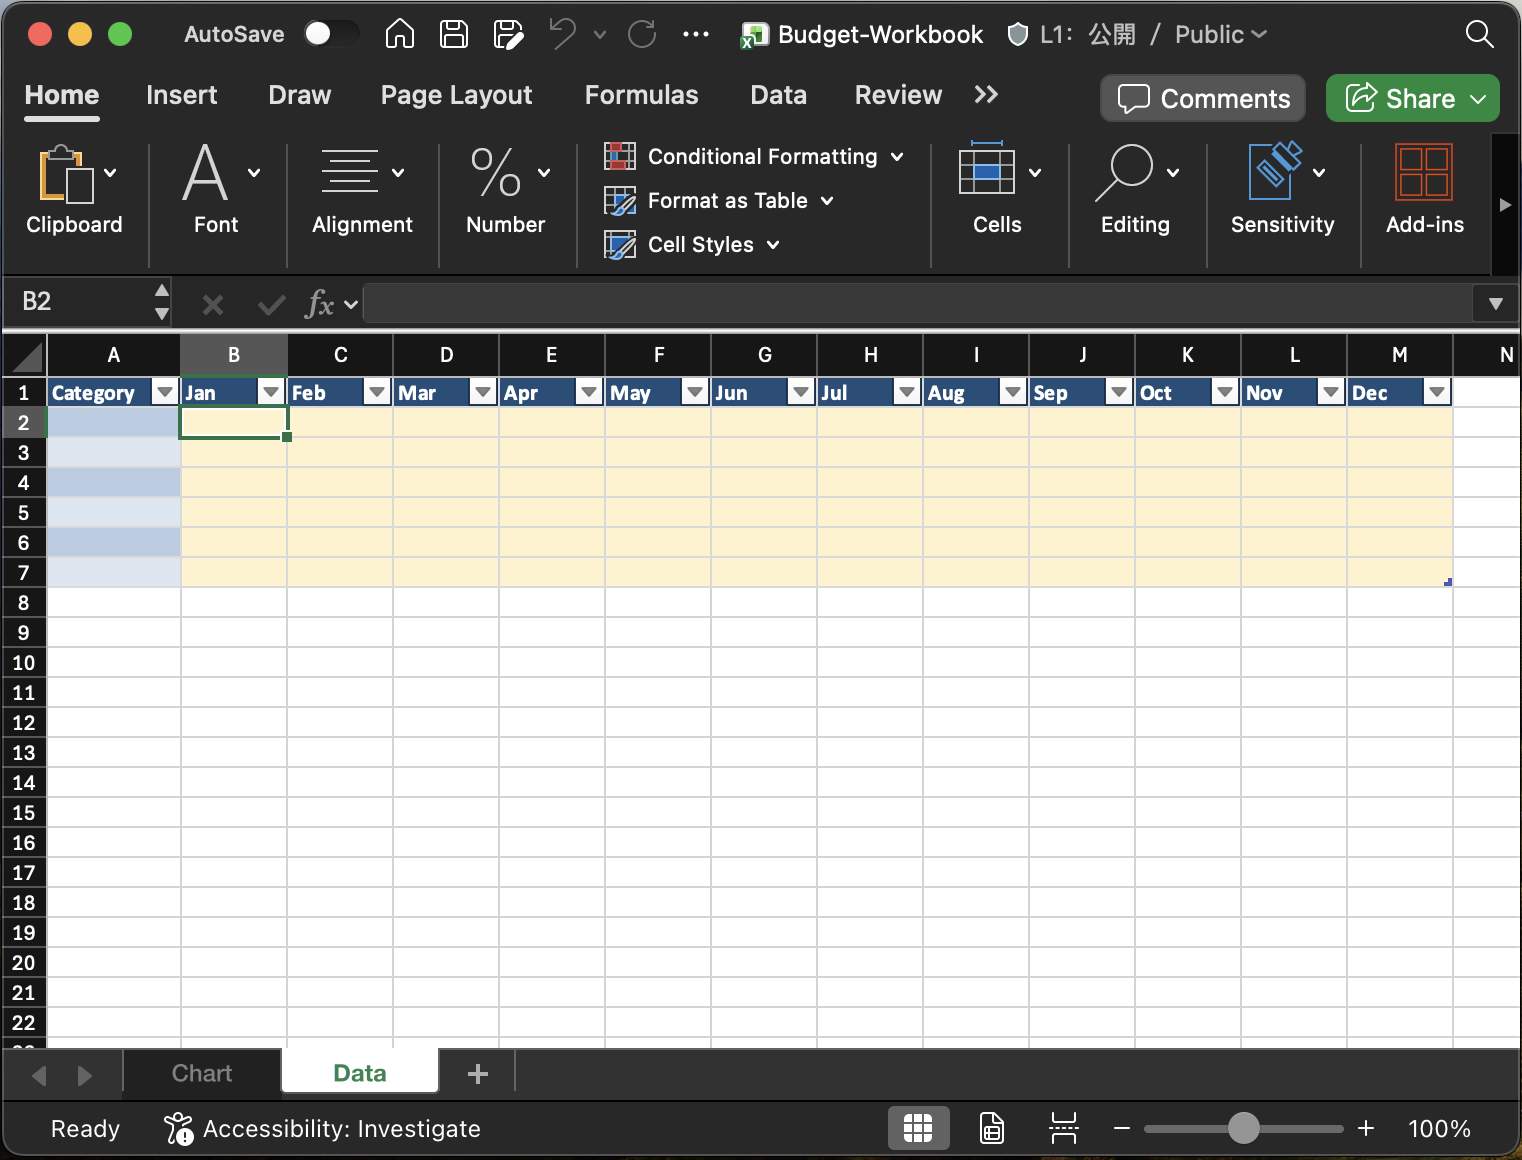The height and width of the screenshot is (1160, 1522).
Task: Open the Chart sheet tab
Action: [201, 1072]
